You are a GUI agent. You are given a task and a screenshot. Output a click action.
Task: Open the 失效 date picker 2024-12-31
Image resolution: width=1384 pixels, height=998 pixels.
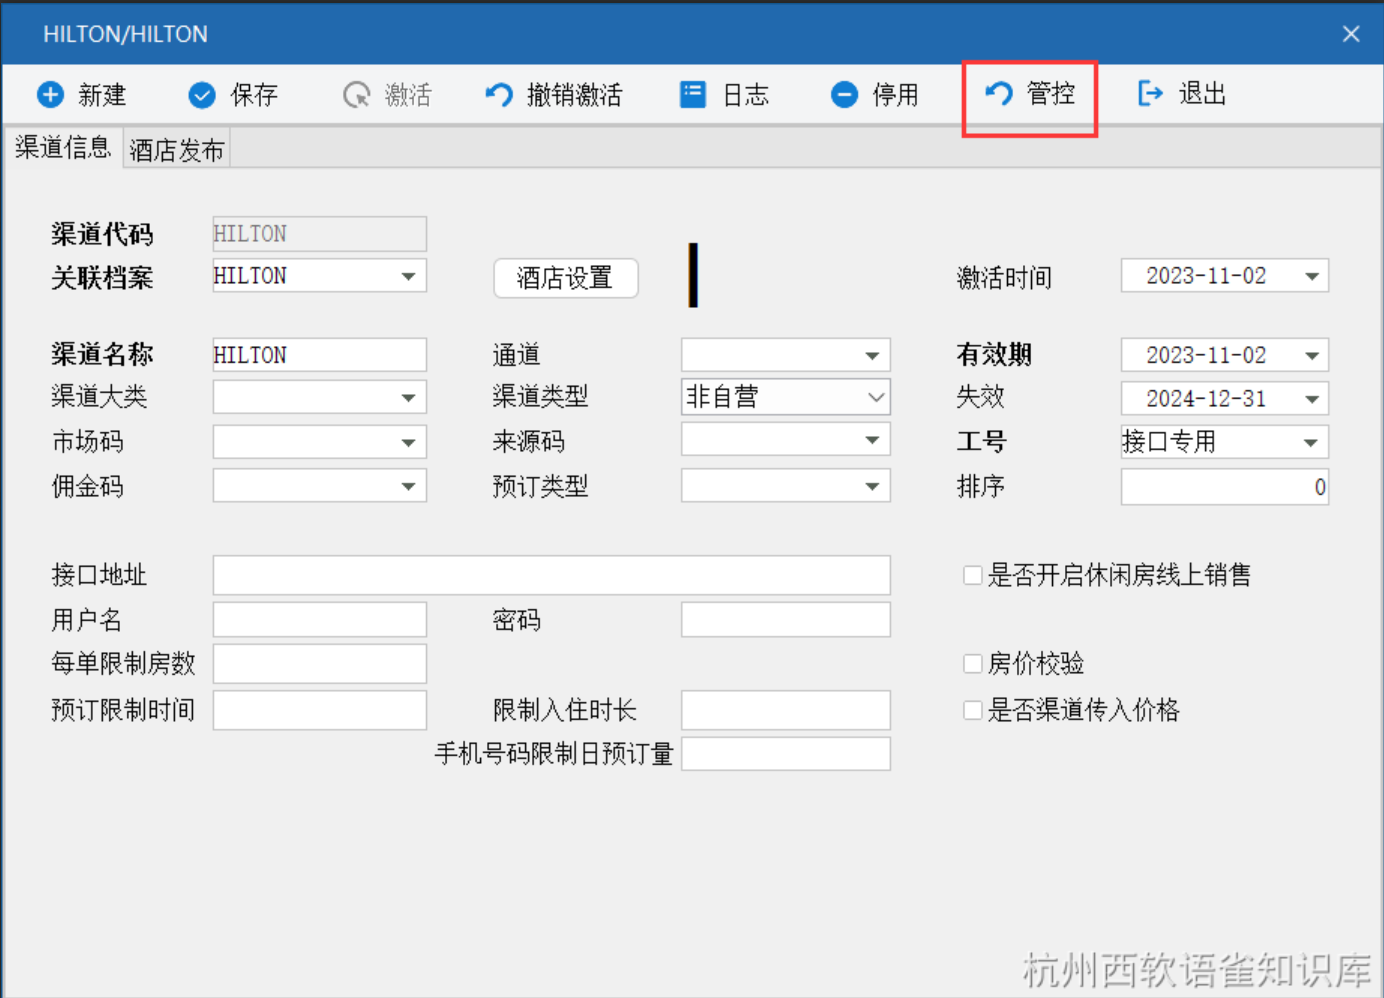1312,399
